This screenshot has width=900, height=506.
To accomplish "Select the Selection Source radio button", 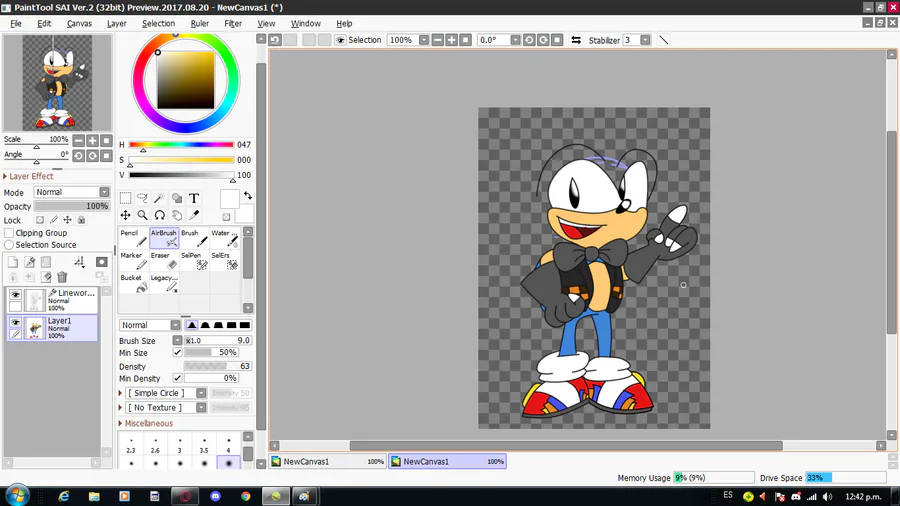I will (9, 245).
